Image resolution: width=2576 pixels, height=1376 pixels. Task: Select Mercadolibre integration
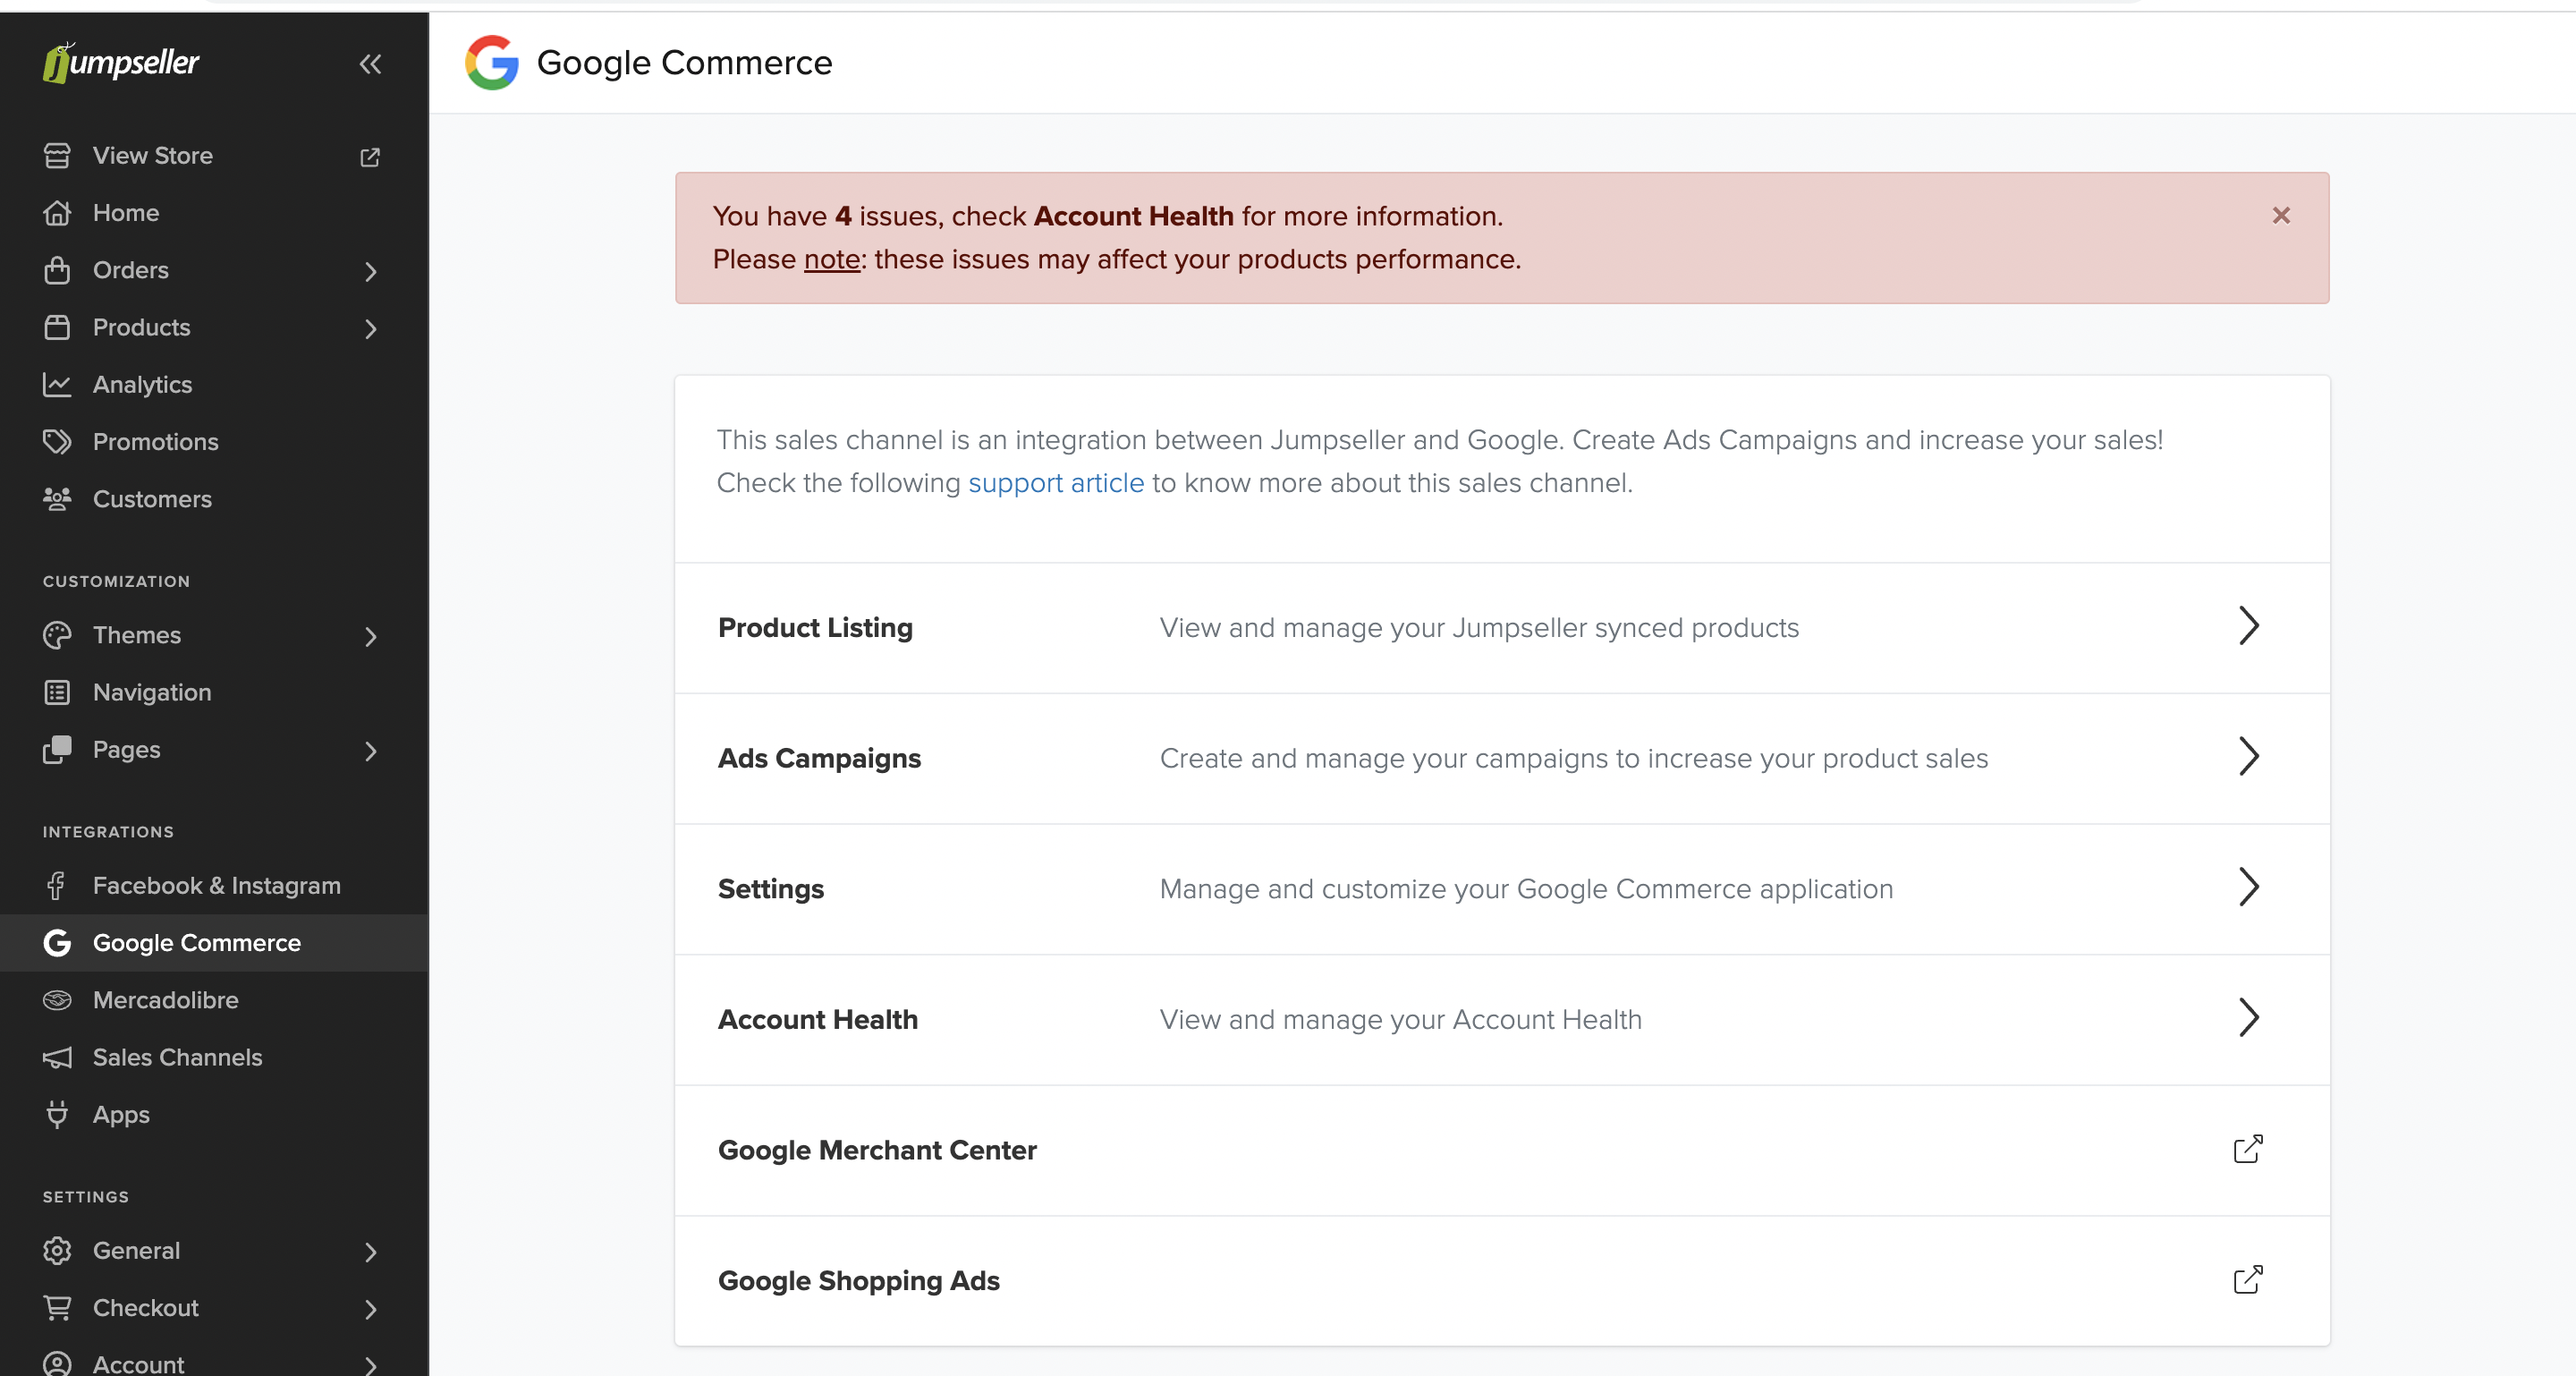click(165, 1000)
